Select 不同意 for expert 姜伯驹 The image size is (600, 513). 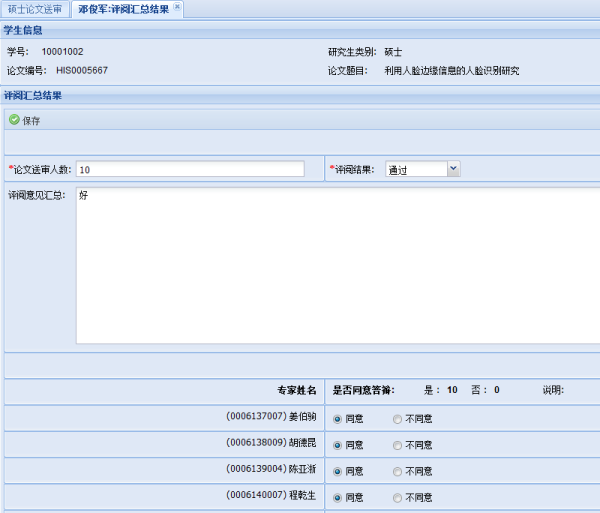(x=397, y=418)
